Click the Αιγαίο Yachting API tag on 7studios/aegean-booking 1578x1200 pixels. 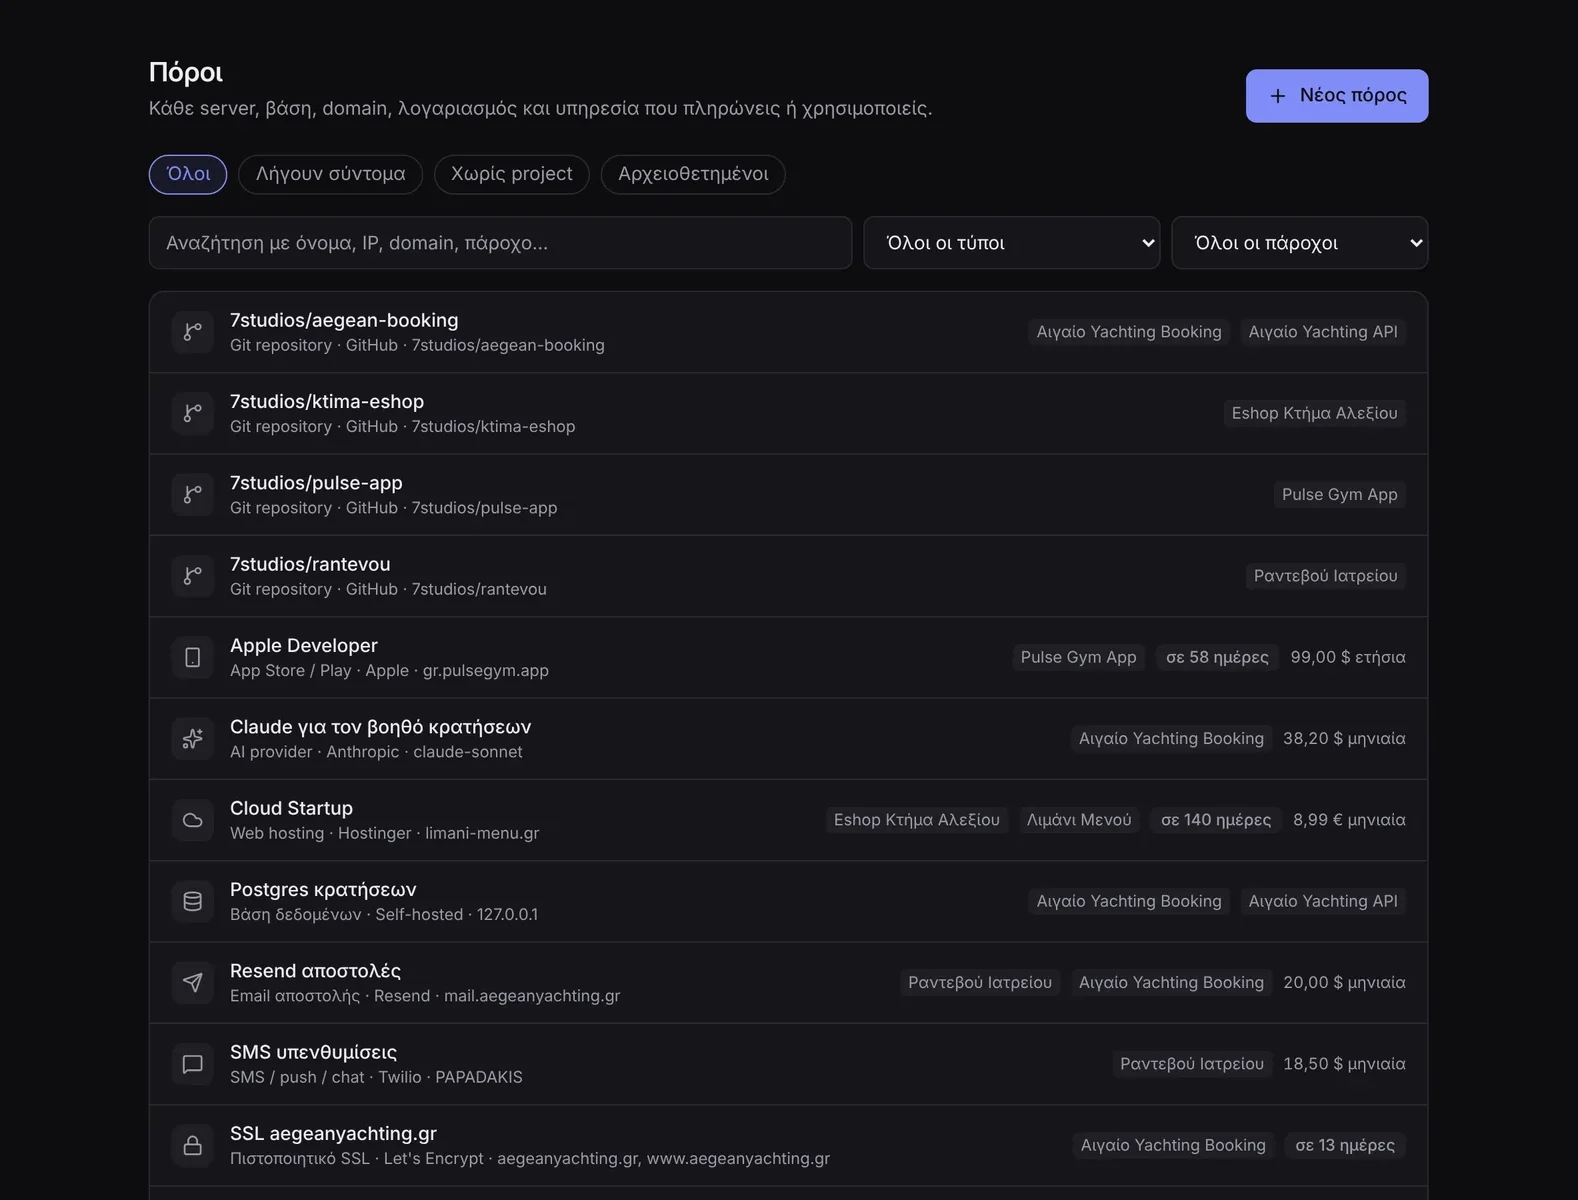click(x=1323, y=332)
